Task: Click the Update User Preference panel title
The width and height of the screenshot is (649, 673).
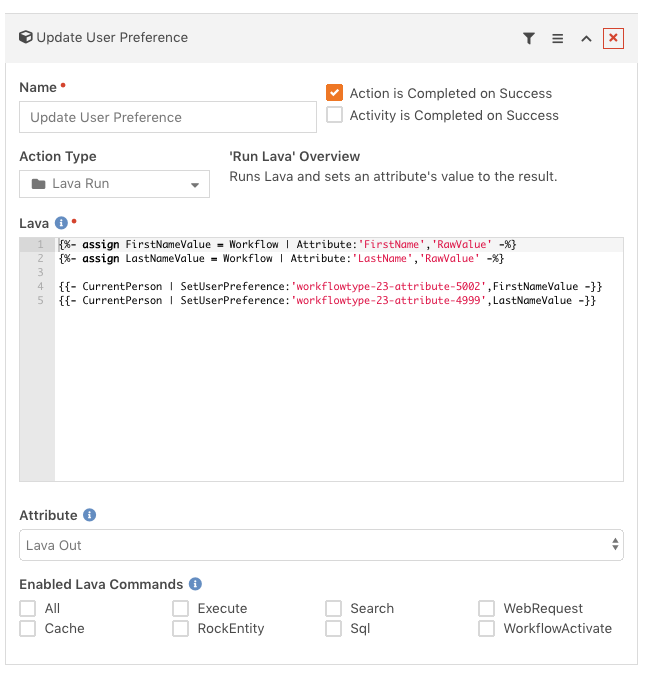Action: point(113,38)
